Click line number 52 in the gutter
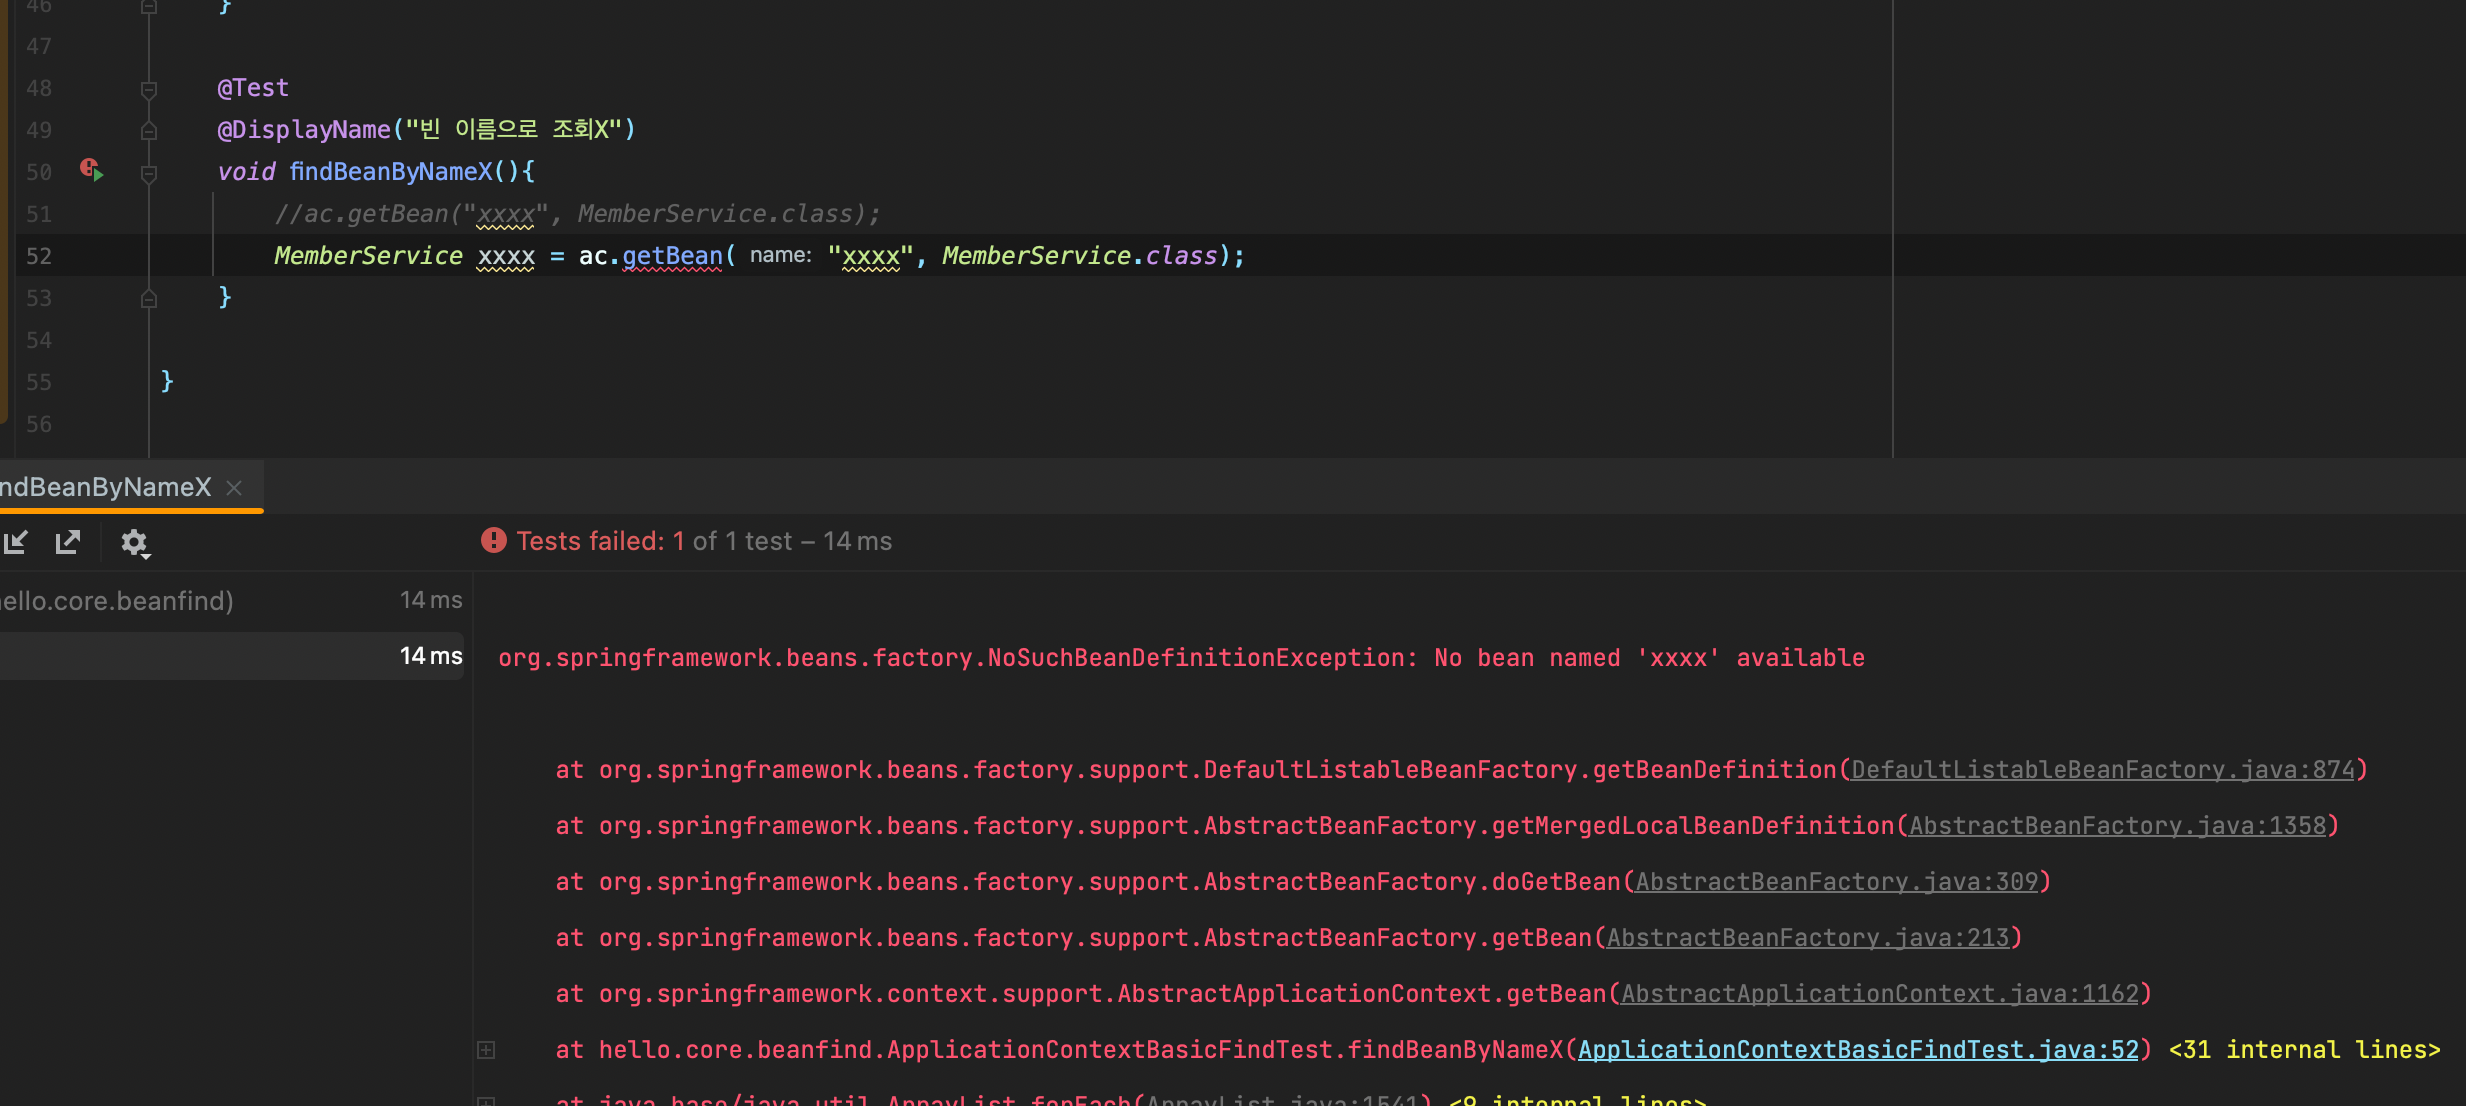The width and height of the screenshot is (2466, 1106). click(x=39, y=256)
